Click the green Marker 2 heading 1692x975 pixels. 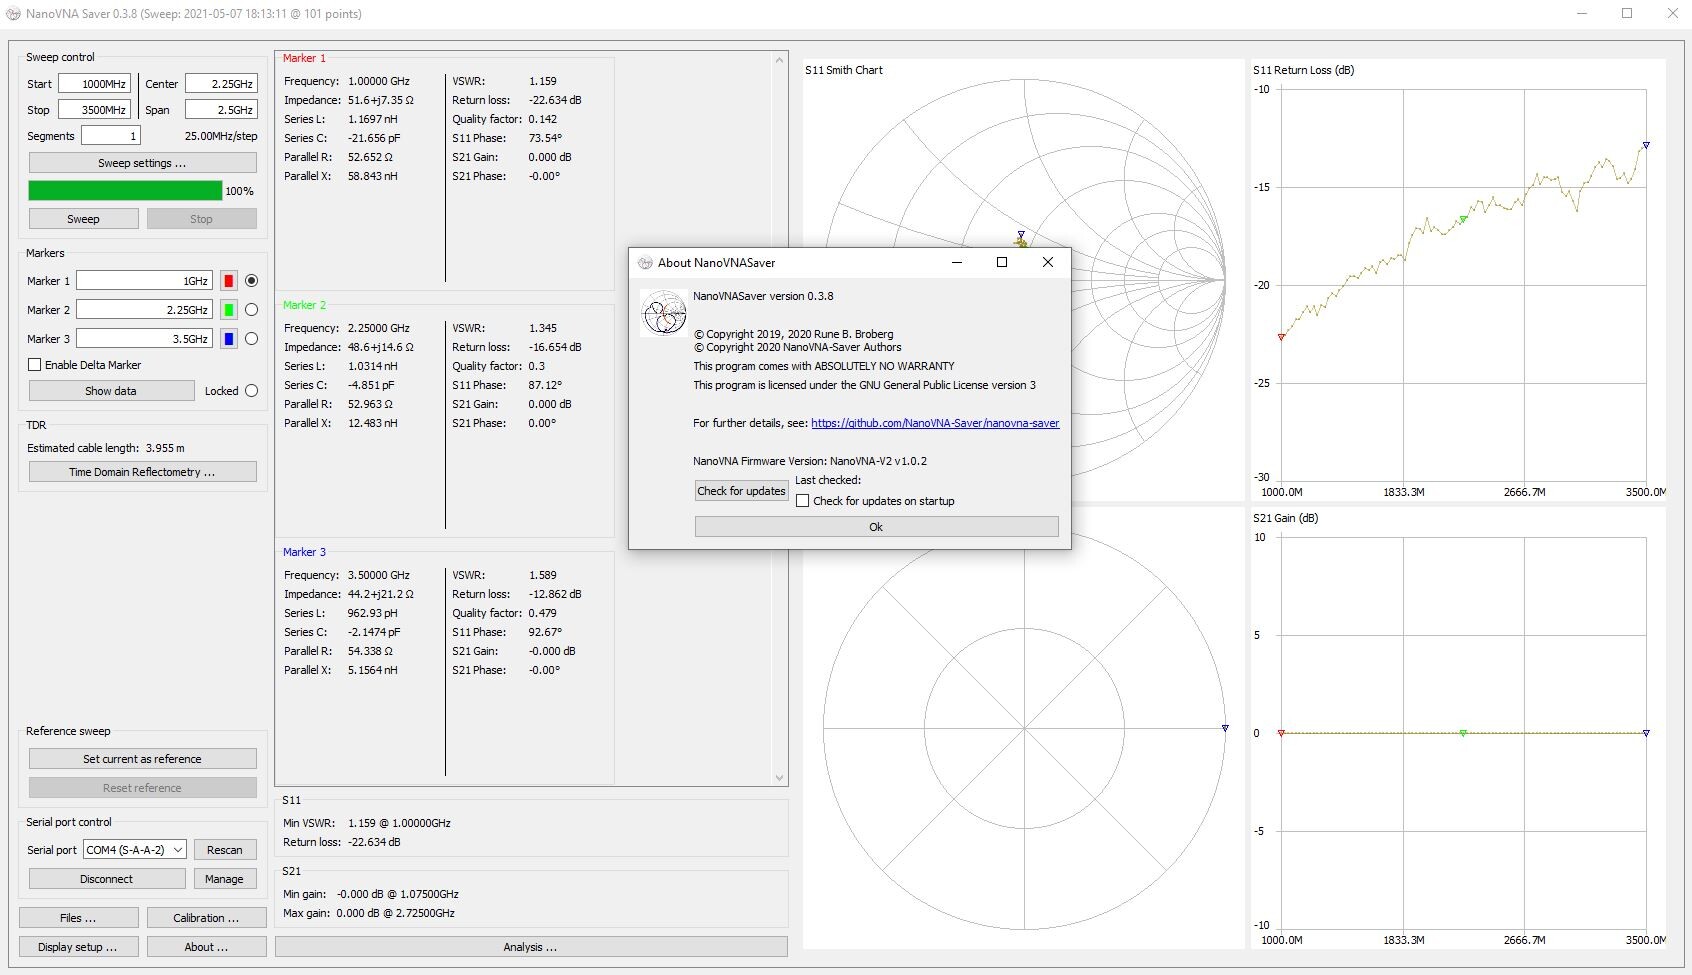[304, 305]
